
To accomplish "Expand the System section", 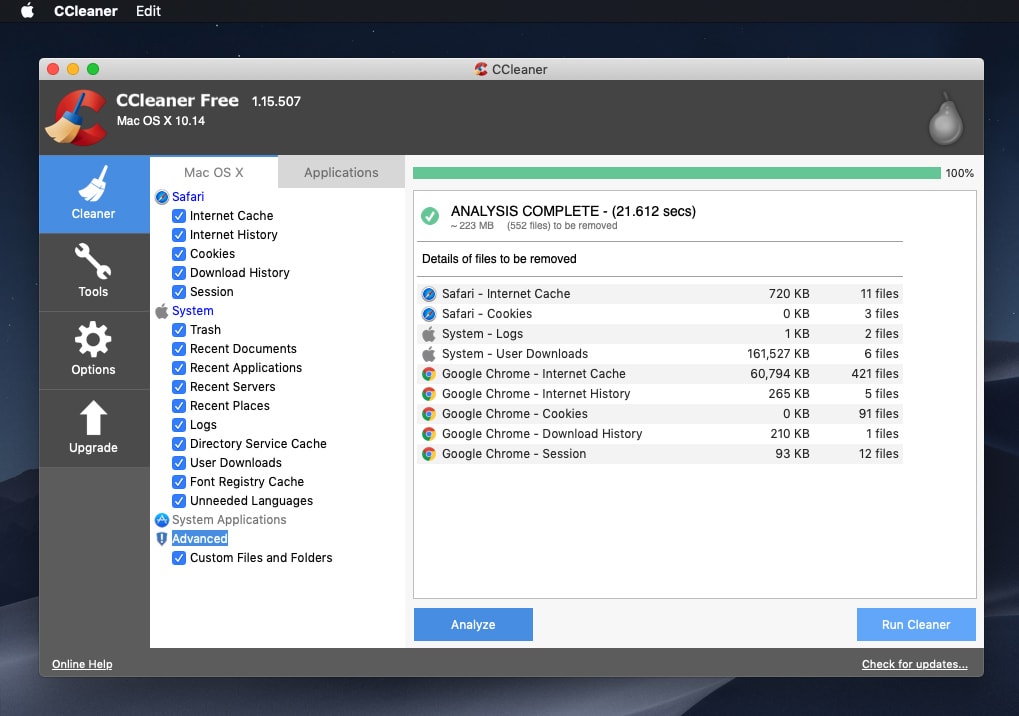I will pyautogui.click(x=192, y=310).
